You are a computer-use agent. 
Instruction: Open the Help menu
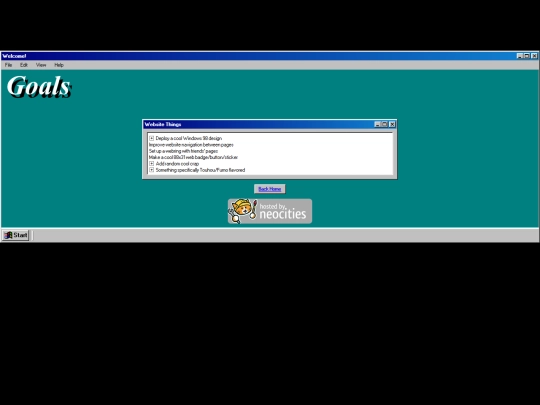[x=59, y=65]
